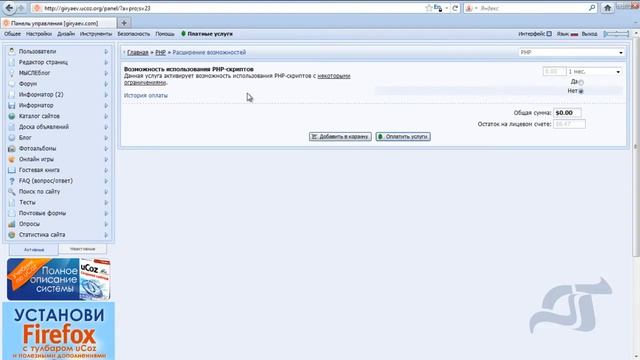
Task: Expand the Форум submenu arrow
Action: click(106, 84)
